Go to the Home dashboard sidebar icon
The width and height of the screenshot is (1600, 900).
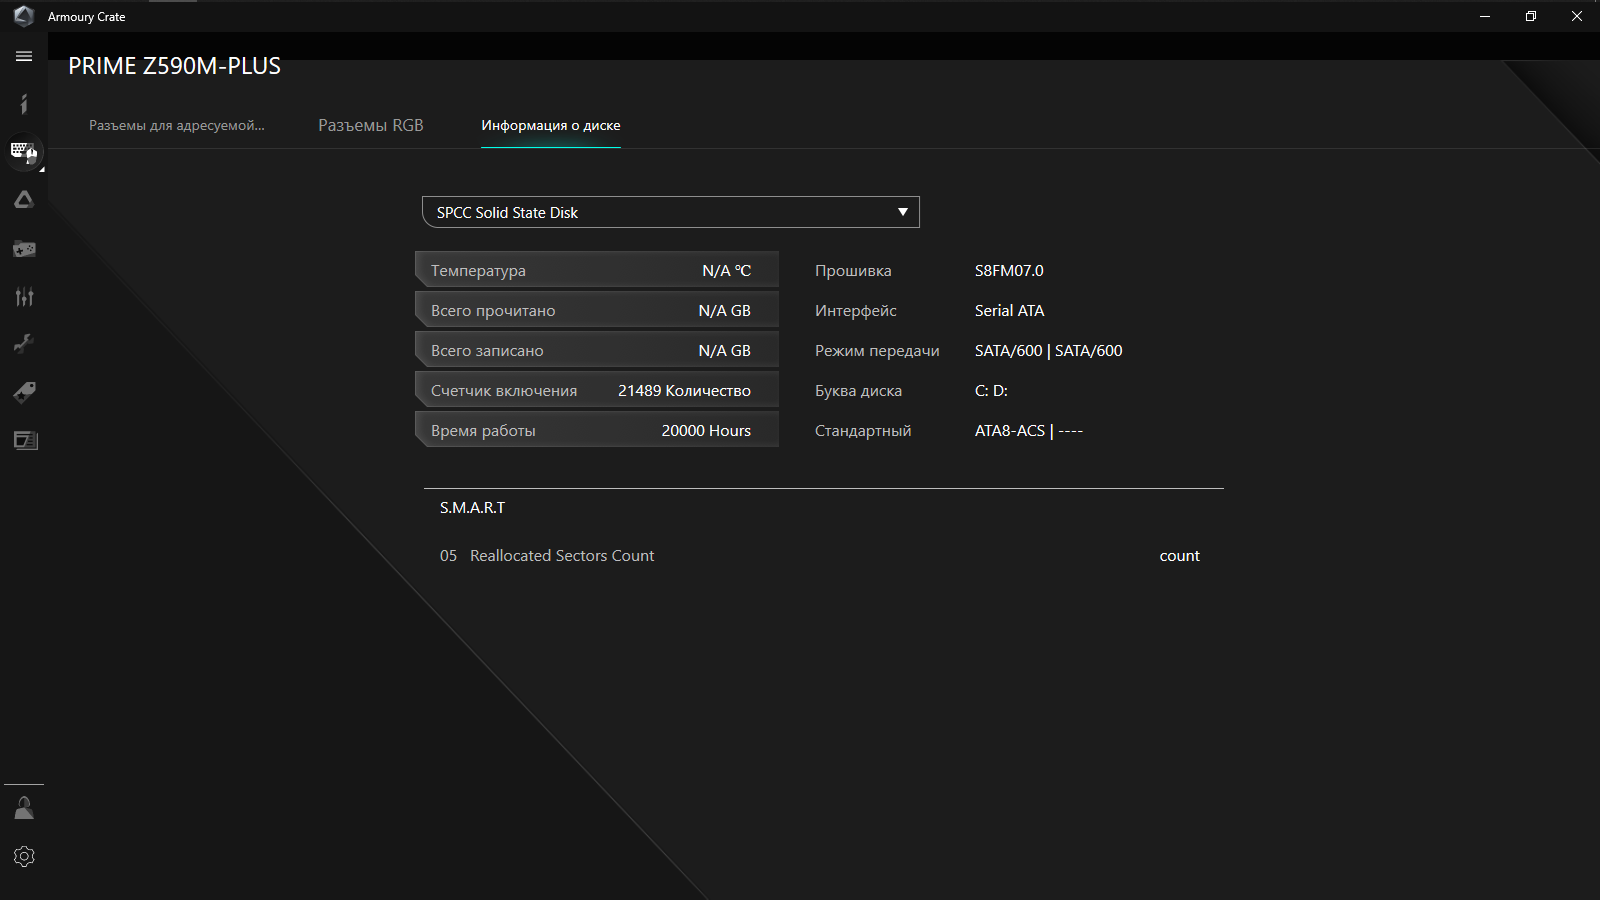coord(24,104)
